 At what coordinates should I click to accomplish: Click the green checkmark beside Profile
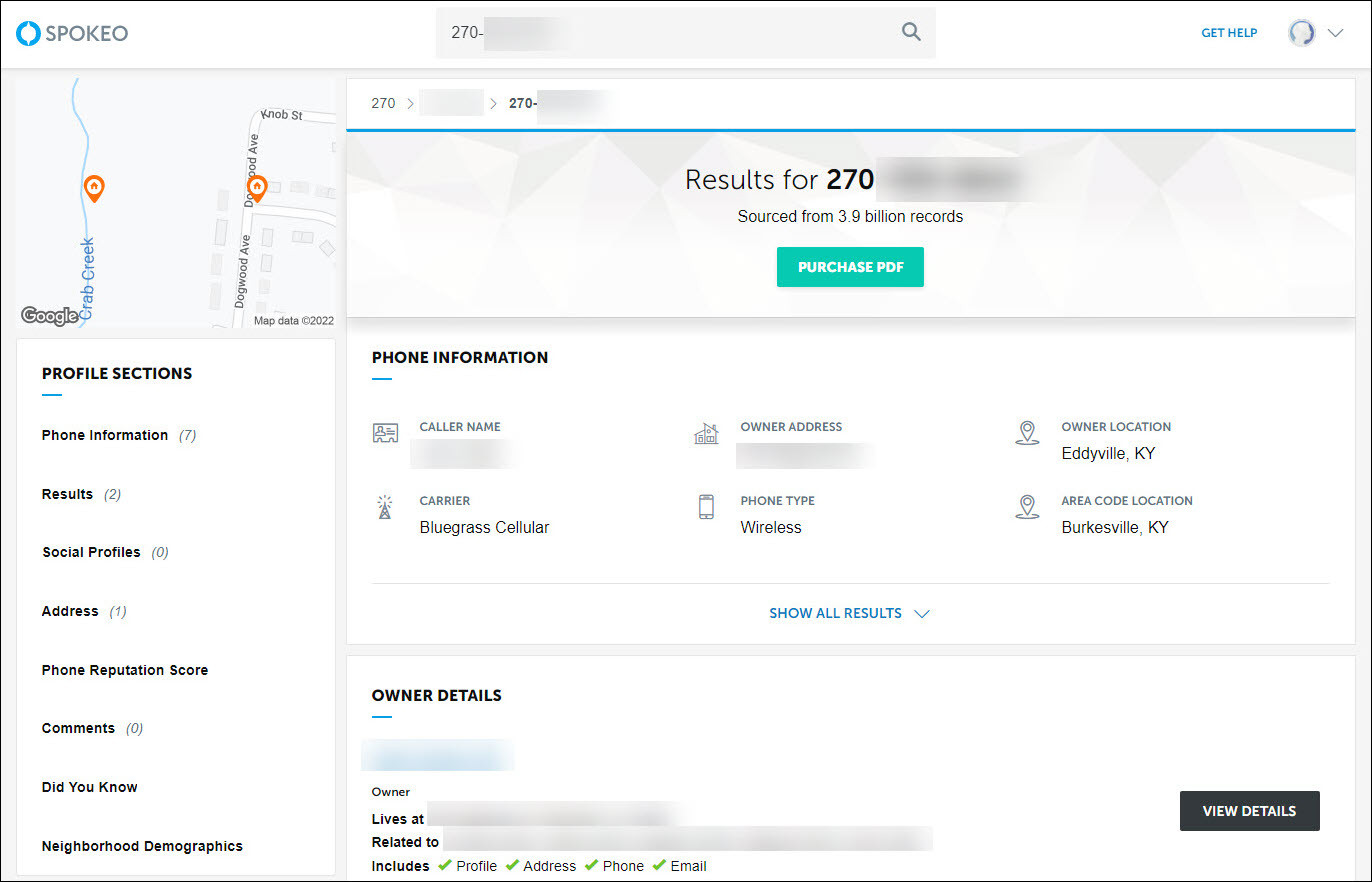445,865
